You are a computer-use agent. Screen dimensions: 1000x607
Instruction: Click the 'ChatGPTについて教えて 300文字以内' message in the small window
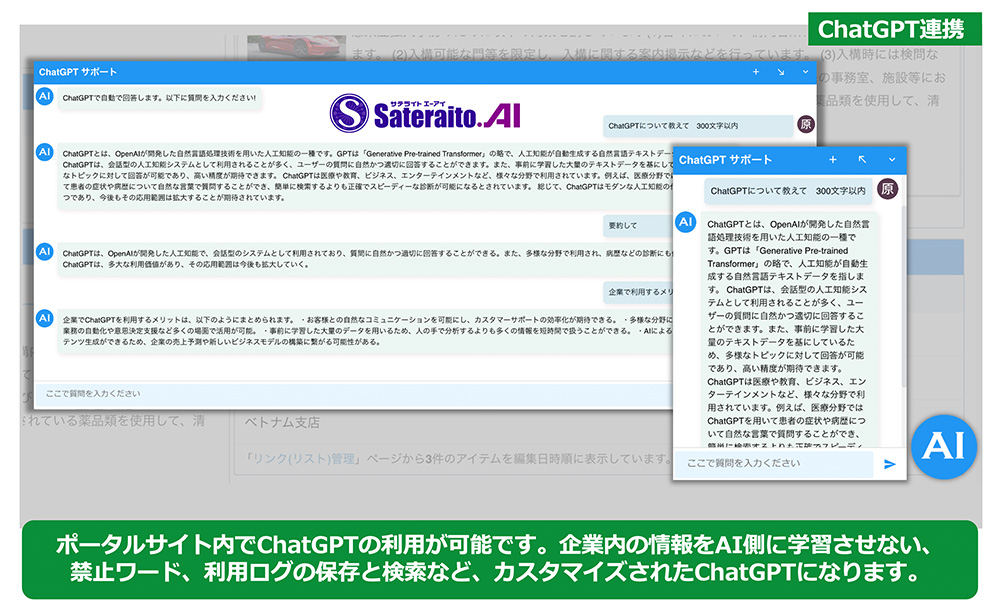tap(788, 191)
